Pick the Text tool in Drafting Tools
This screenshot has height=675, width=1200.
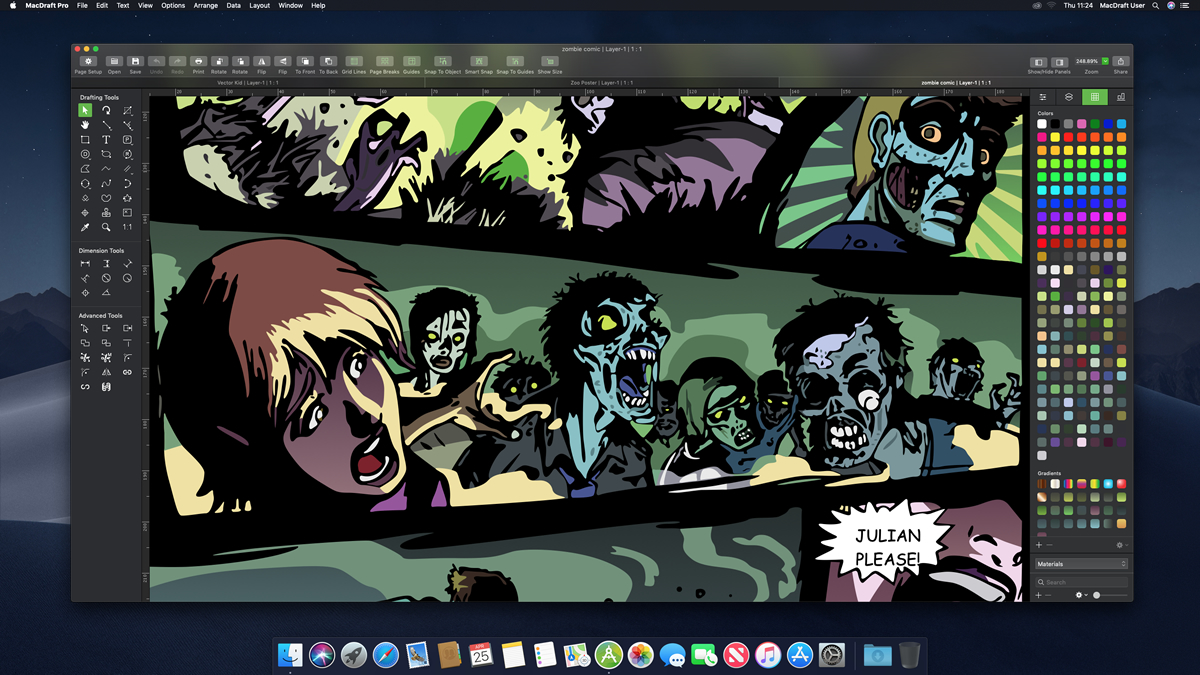click(106, 140)
